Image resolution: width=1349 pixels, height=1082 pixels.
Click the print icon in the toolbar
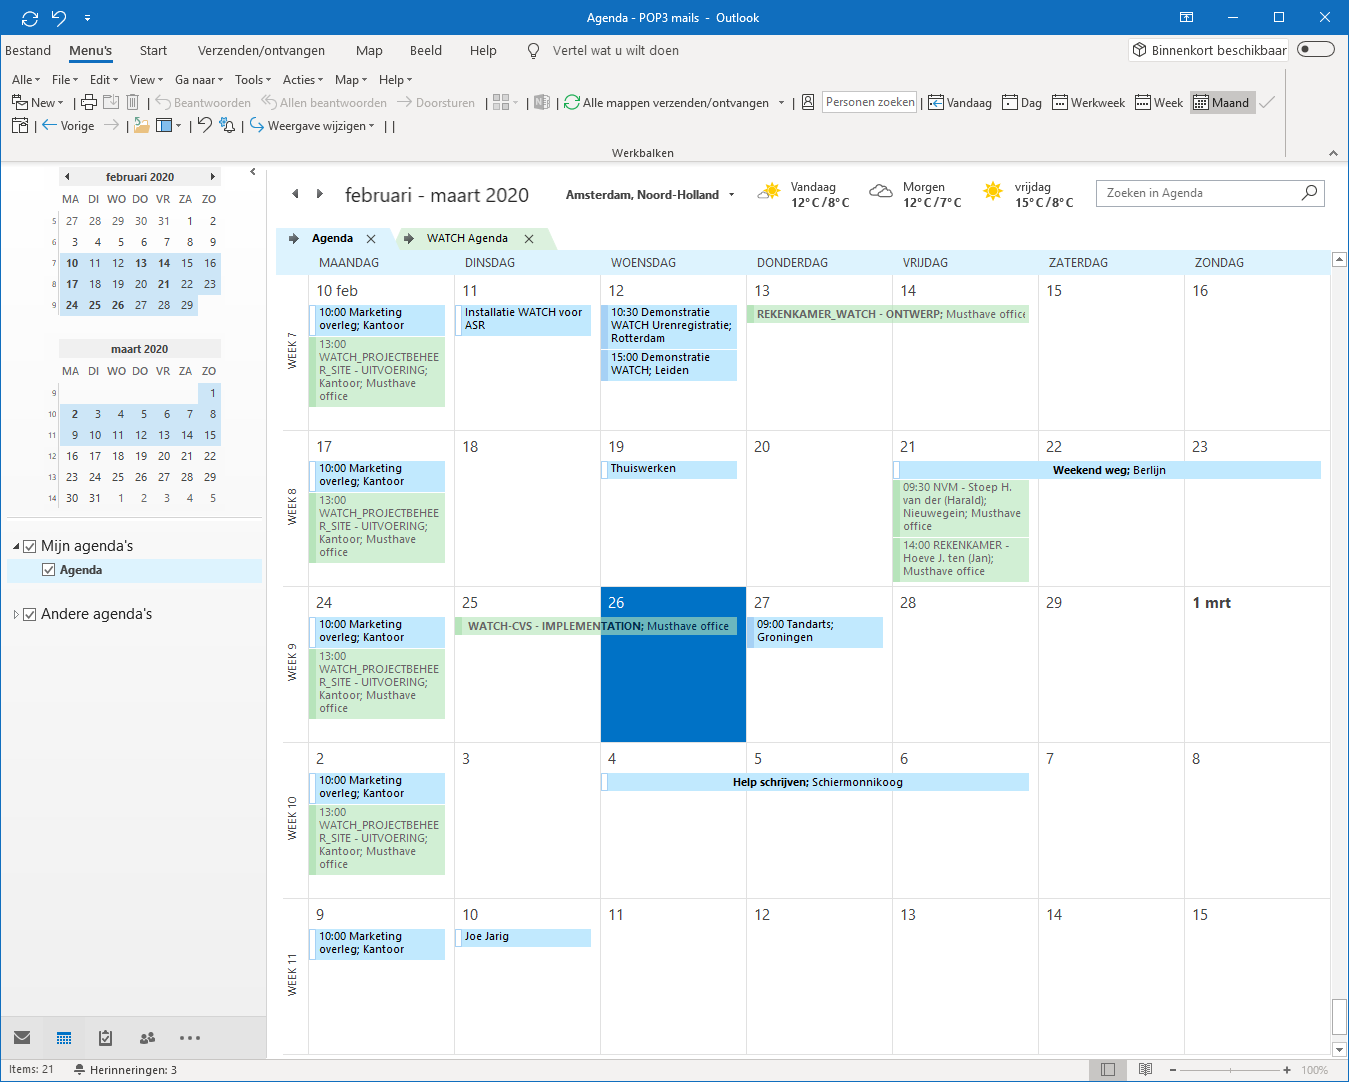pyautogui.click(x=89, y=102)
